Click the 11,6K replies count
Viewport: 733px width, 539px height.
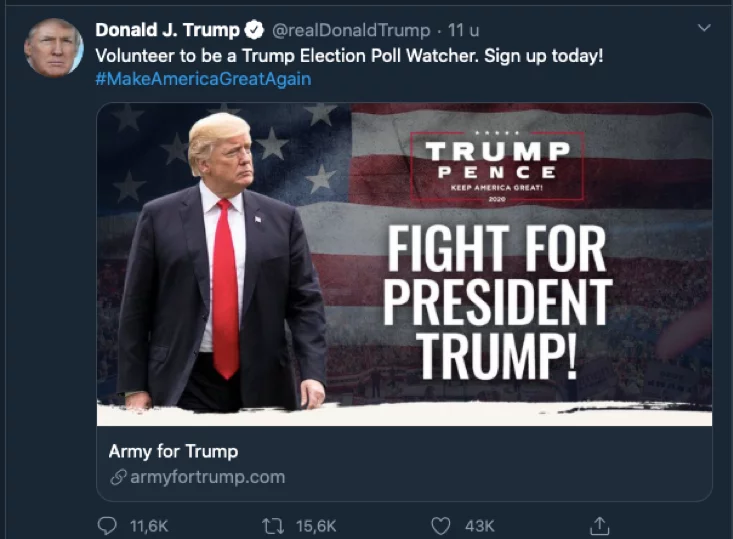[149, 526]
